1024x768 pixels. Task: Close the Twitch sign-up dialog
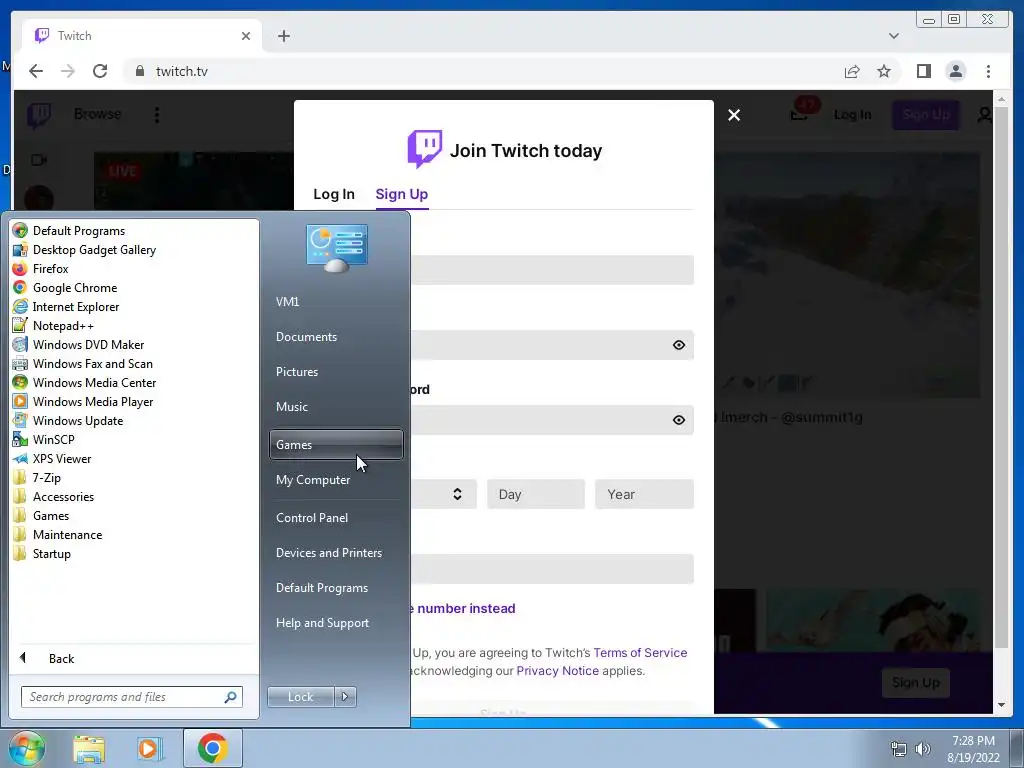(734, 115)
